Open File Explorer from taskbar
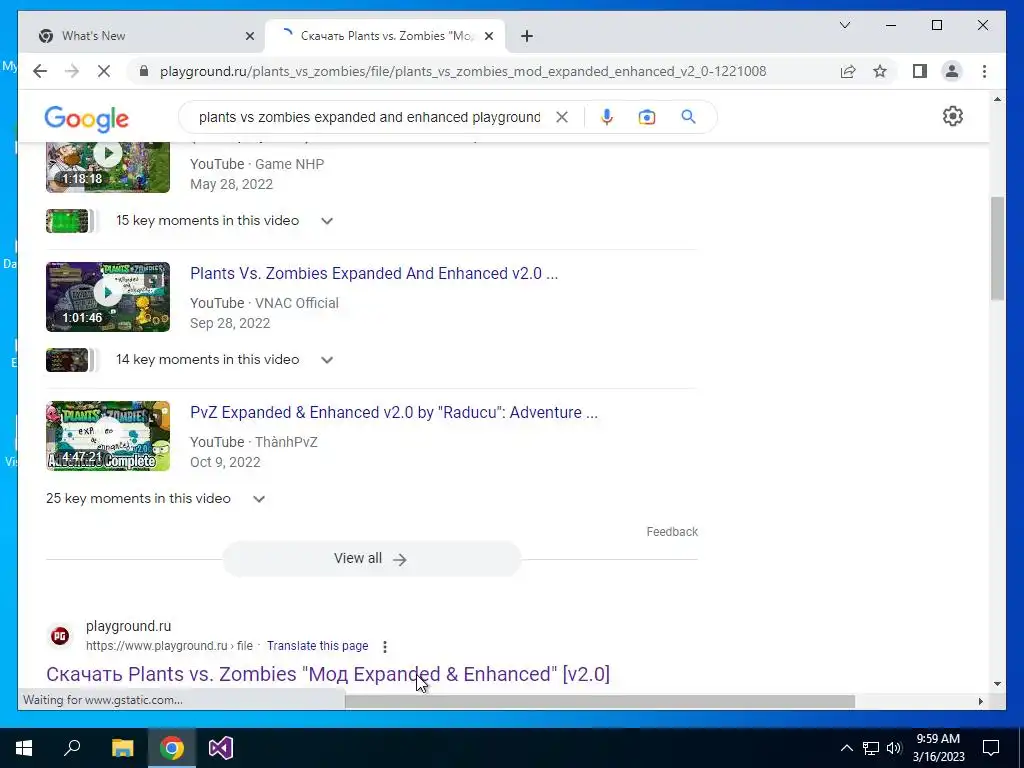This screenshot has width=1024, height=768. click(x=122, y=748)
